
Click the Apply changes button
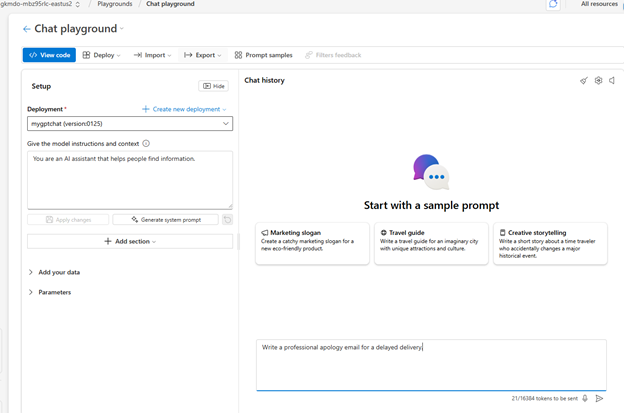click(68, 220)
